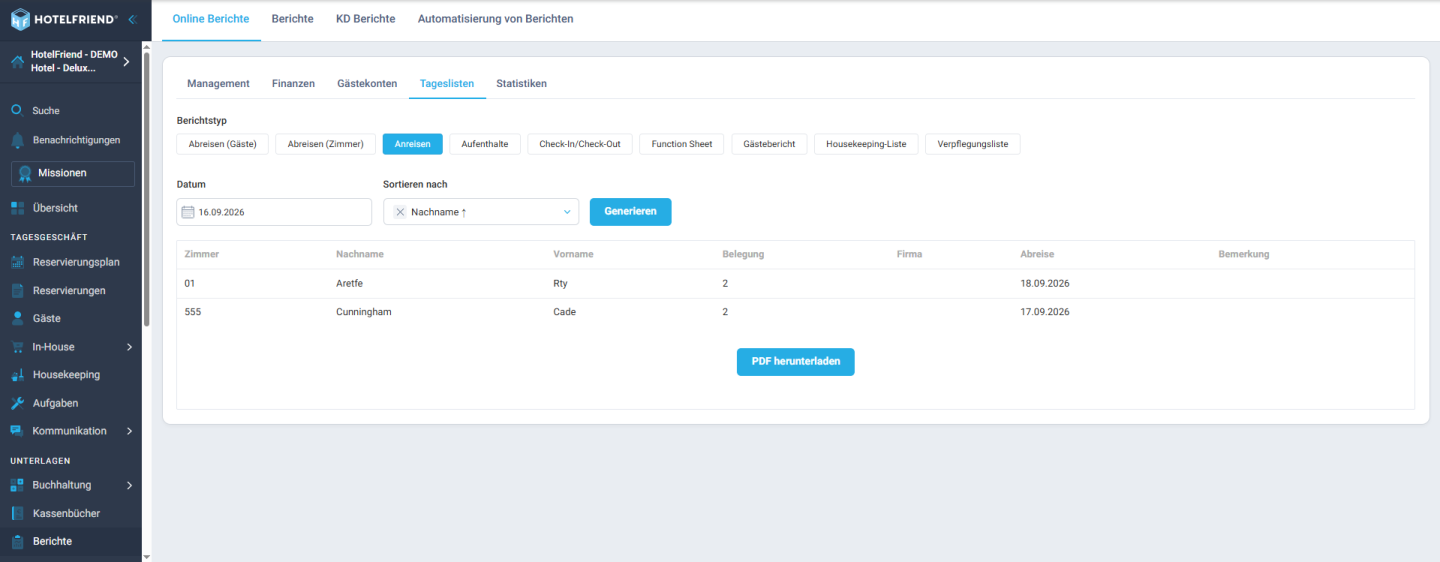Expand Kommunikation submenu arrow
This screenshot has height=562, width=1440.
coord(130,431)
